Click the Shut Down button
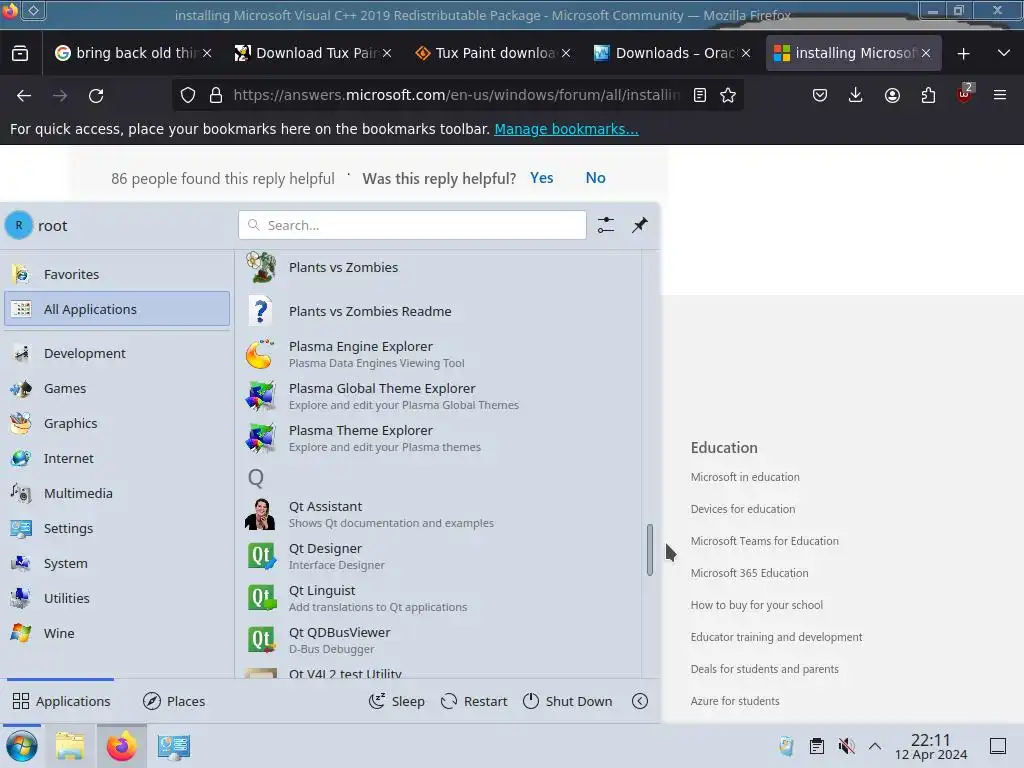This screenshot has width=1024, height=768. click(x=568, y=701)
